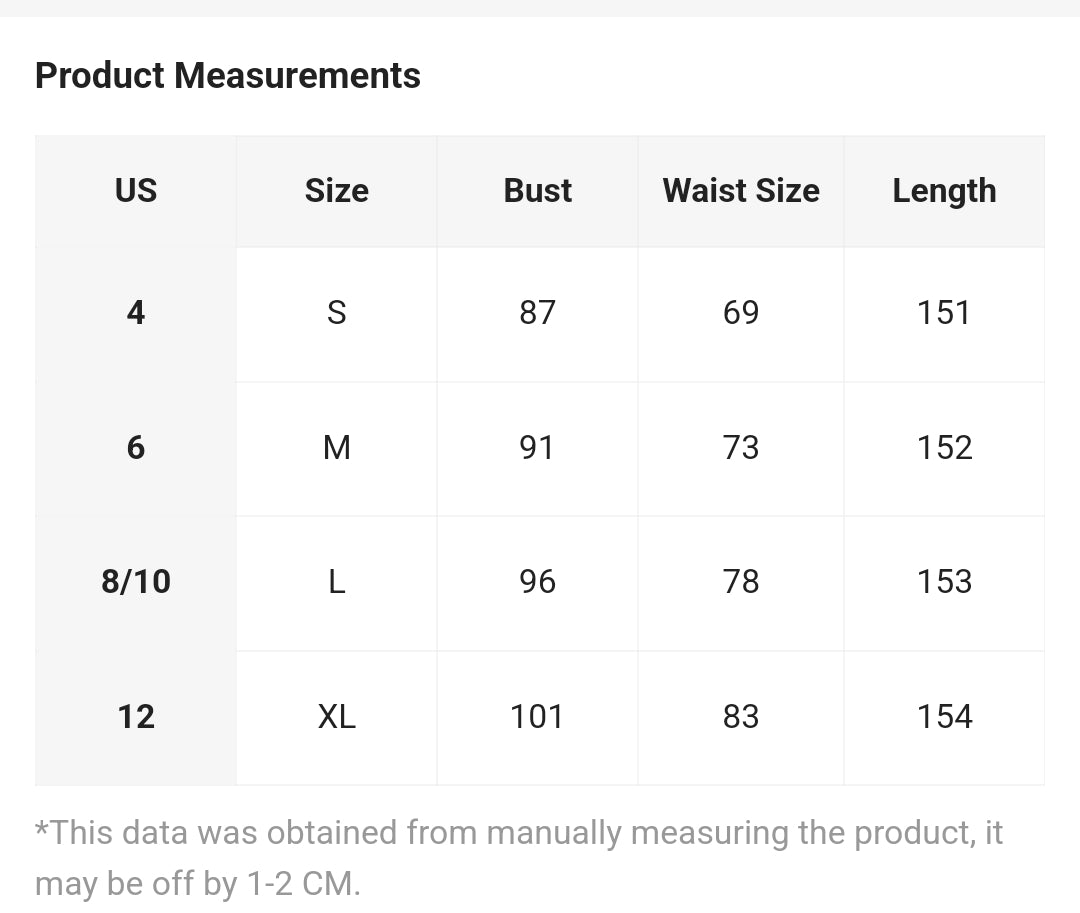Click the Product Measurements heading
The height and width of the screenshot is (913, 1080).
(x=227, y=76)
